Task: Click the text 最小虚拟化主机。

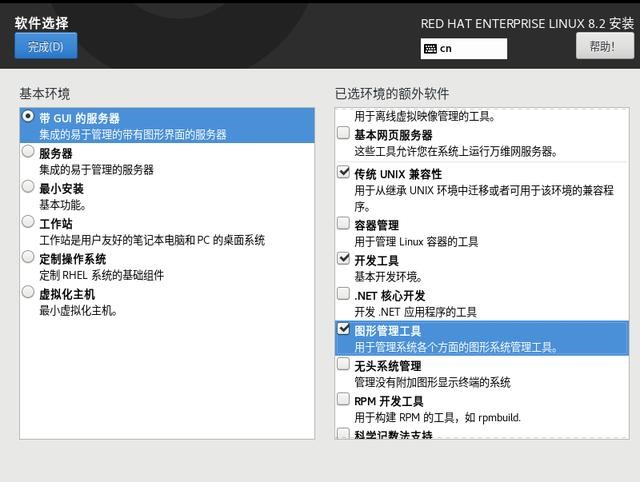Action: 78,310
